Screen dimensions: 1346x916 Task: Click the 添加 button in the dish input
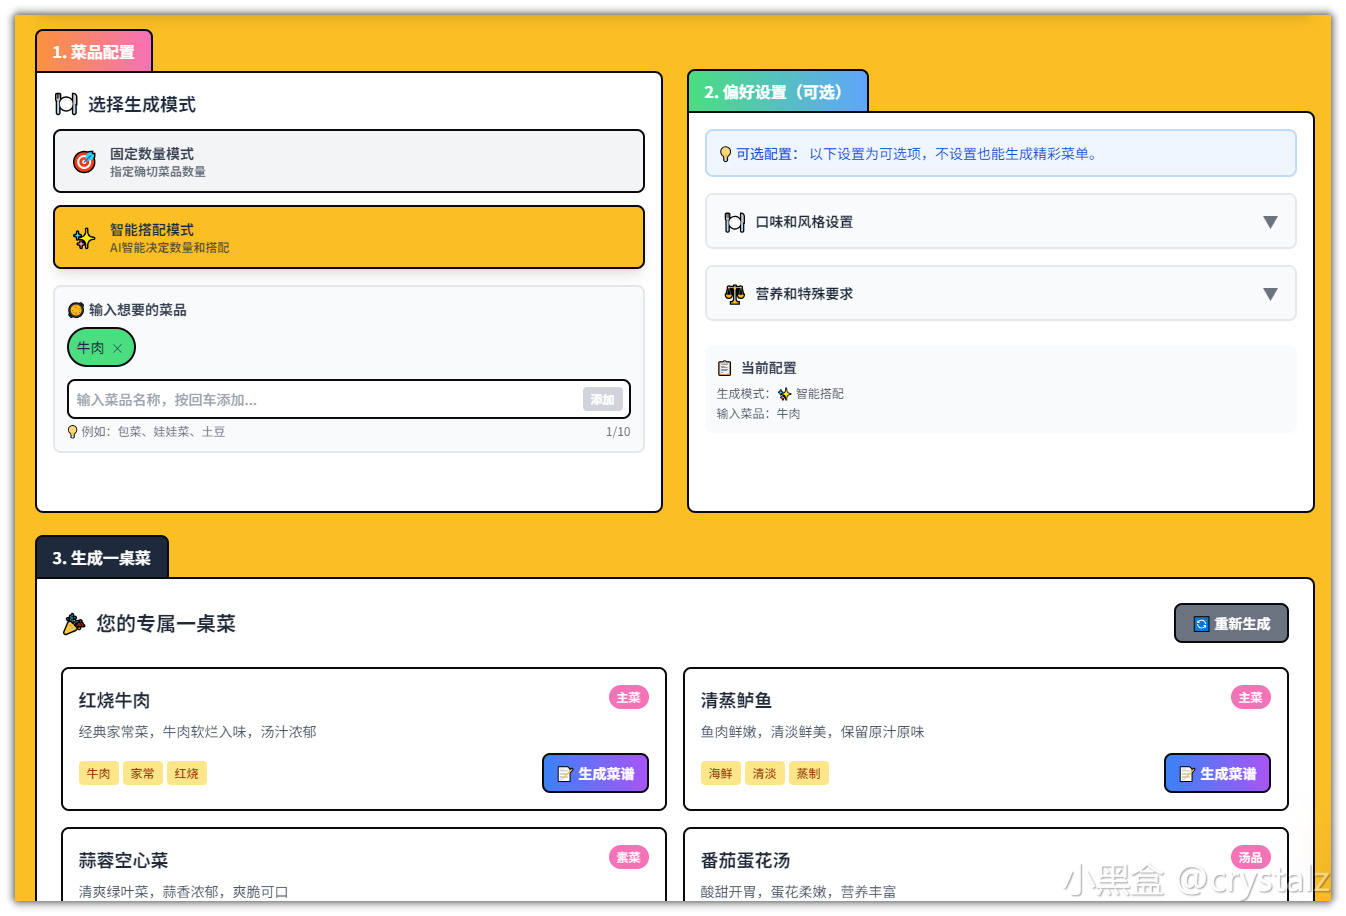click(x=602, y=399)
